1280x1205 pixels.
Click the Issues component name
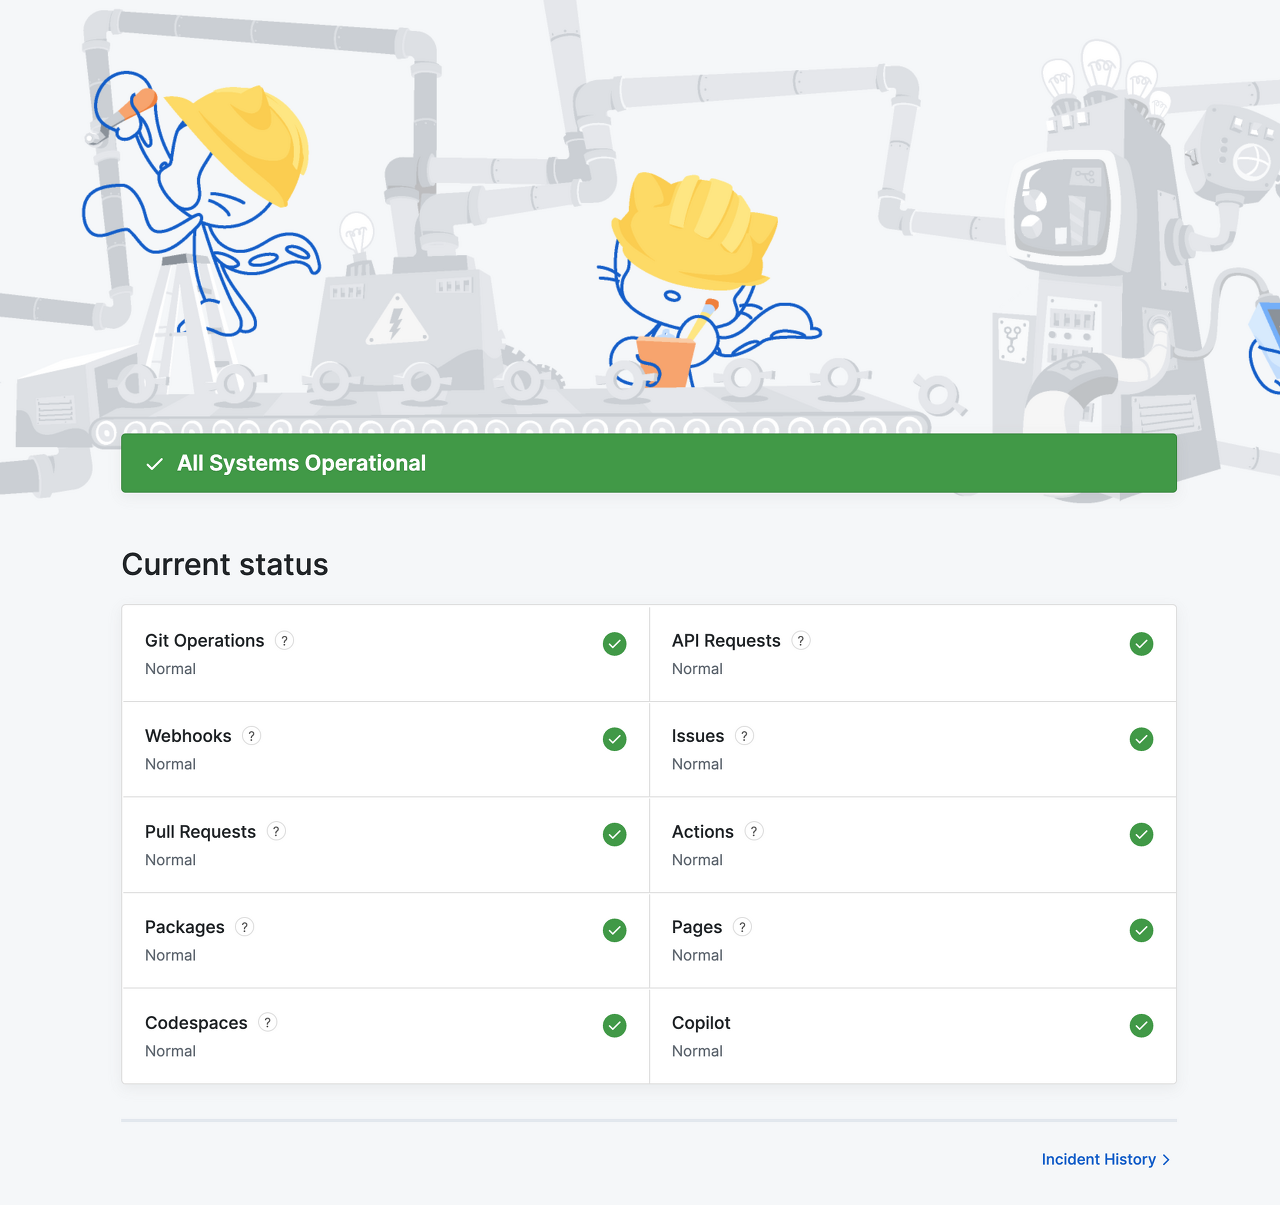coord(698,736)
